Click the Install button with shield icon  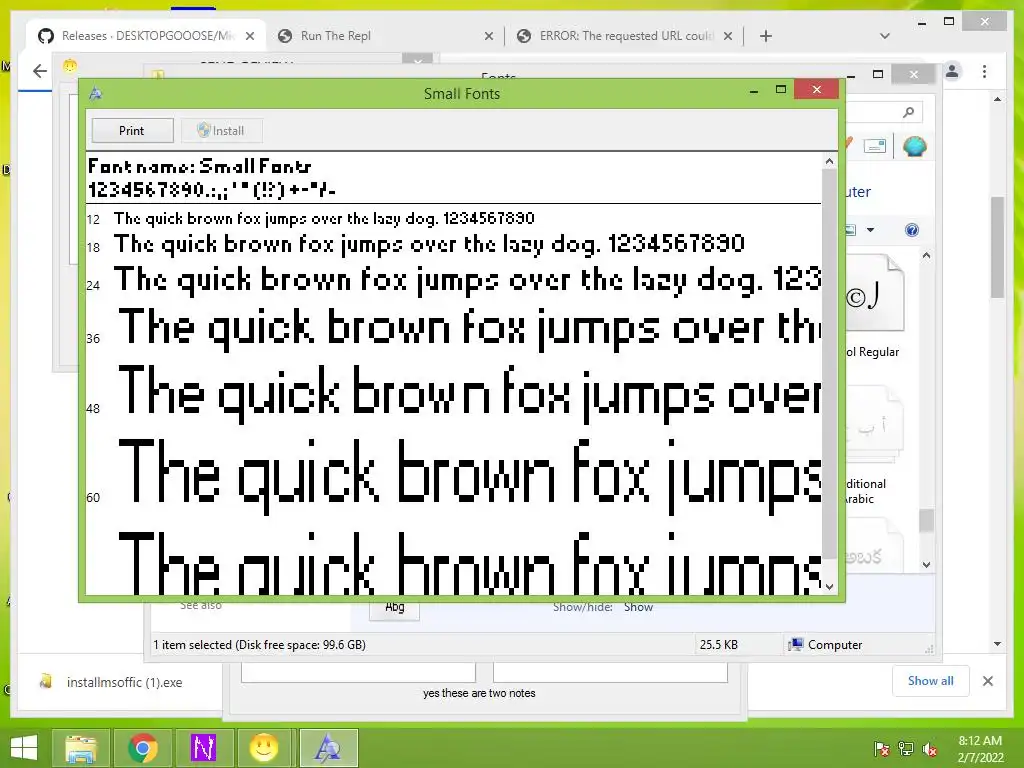[x=222, y=131]
